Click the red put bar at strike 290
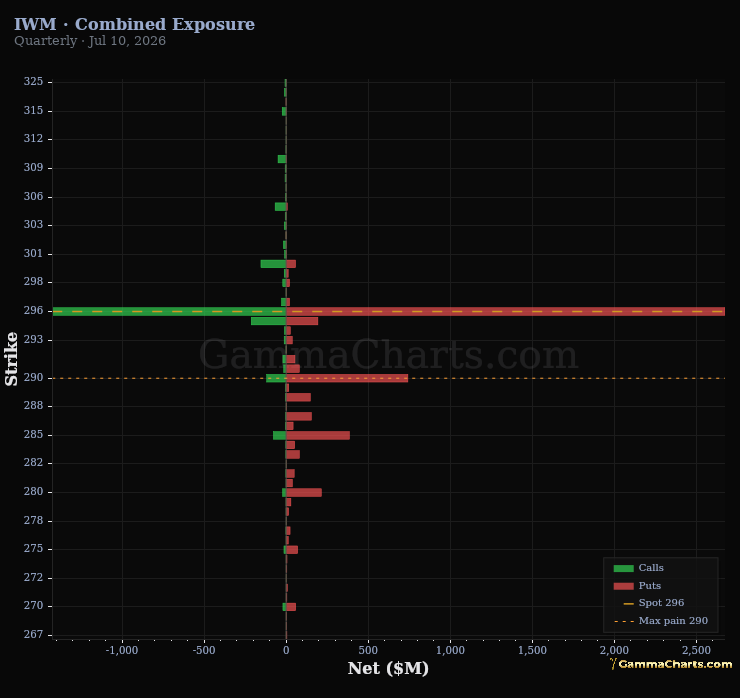This screenshot has width=740, height=698. (x=347, y=378)
